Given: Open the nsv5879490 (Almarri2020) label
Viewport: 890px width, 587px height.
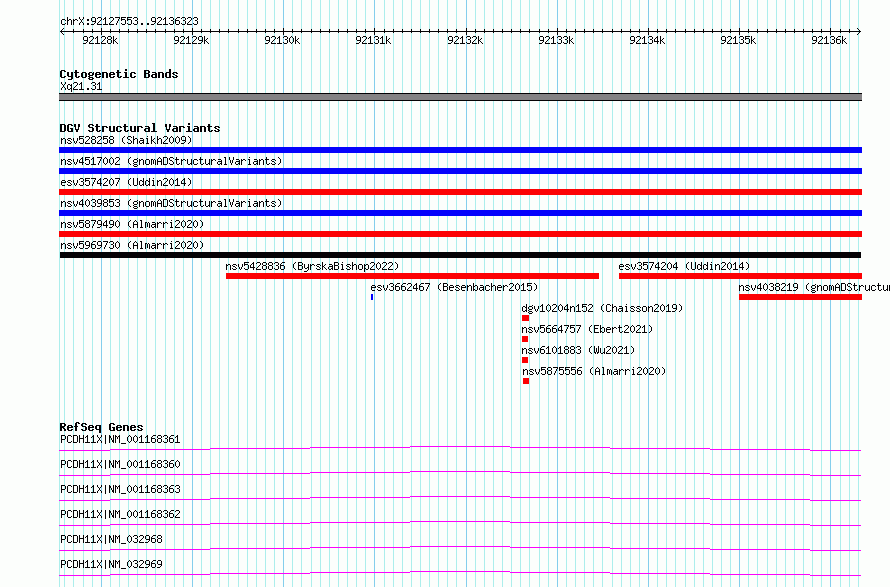Looking at the screenshot, I should click(x=132, y=224).
